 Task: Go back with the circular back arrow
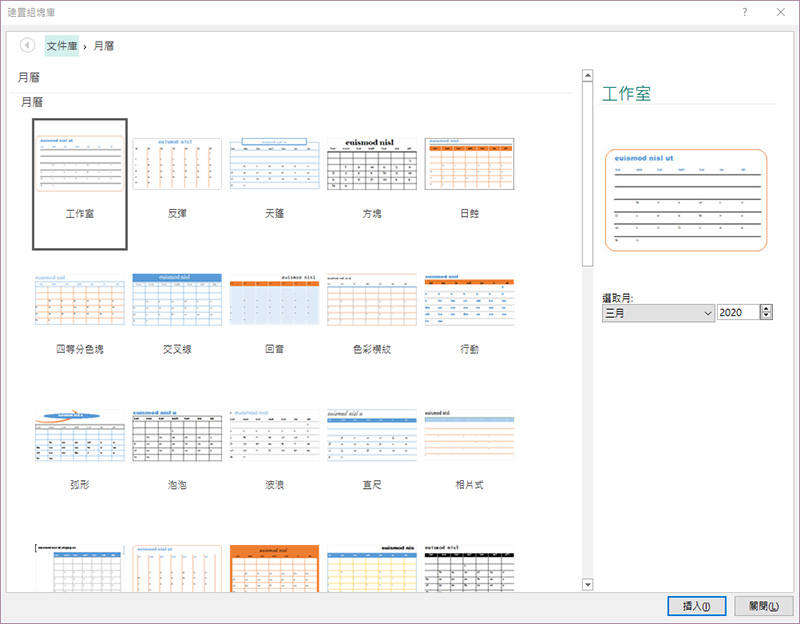tap(27, 45)
